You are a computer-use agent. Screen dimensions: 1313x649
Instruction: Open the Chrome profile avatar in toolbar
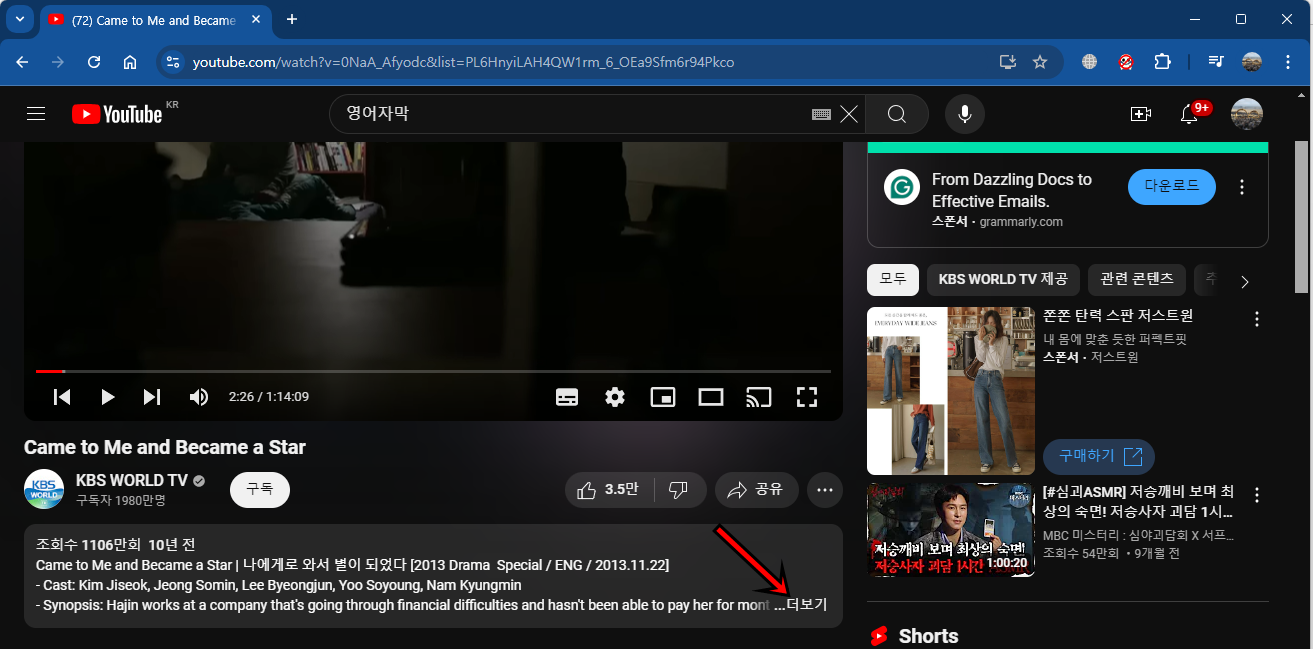(x=1252, y=62)
